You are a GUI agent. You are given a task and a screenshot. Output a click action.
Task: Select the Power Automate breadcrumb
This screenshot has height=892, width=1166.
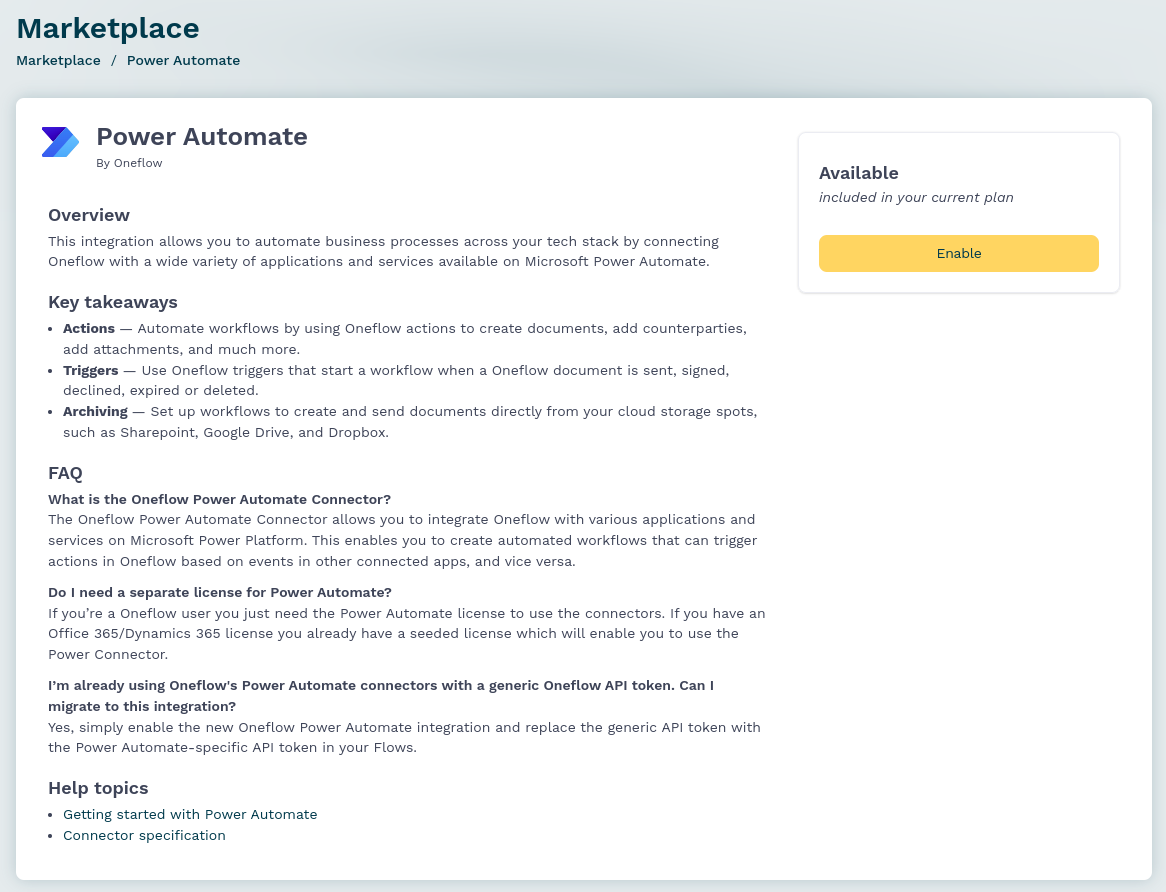(x=183, y=60)
